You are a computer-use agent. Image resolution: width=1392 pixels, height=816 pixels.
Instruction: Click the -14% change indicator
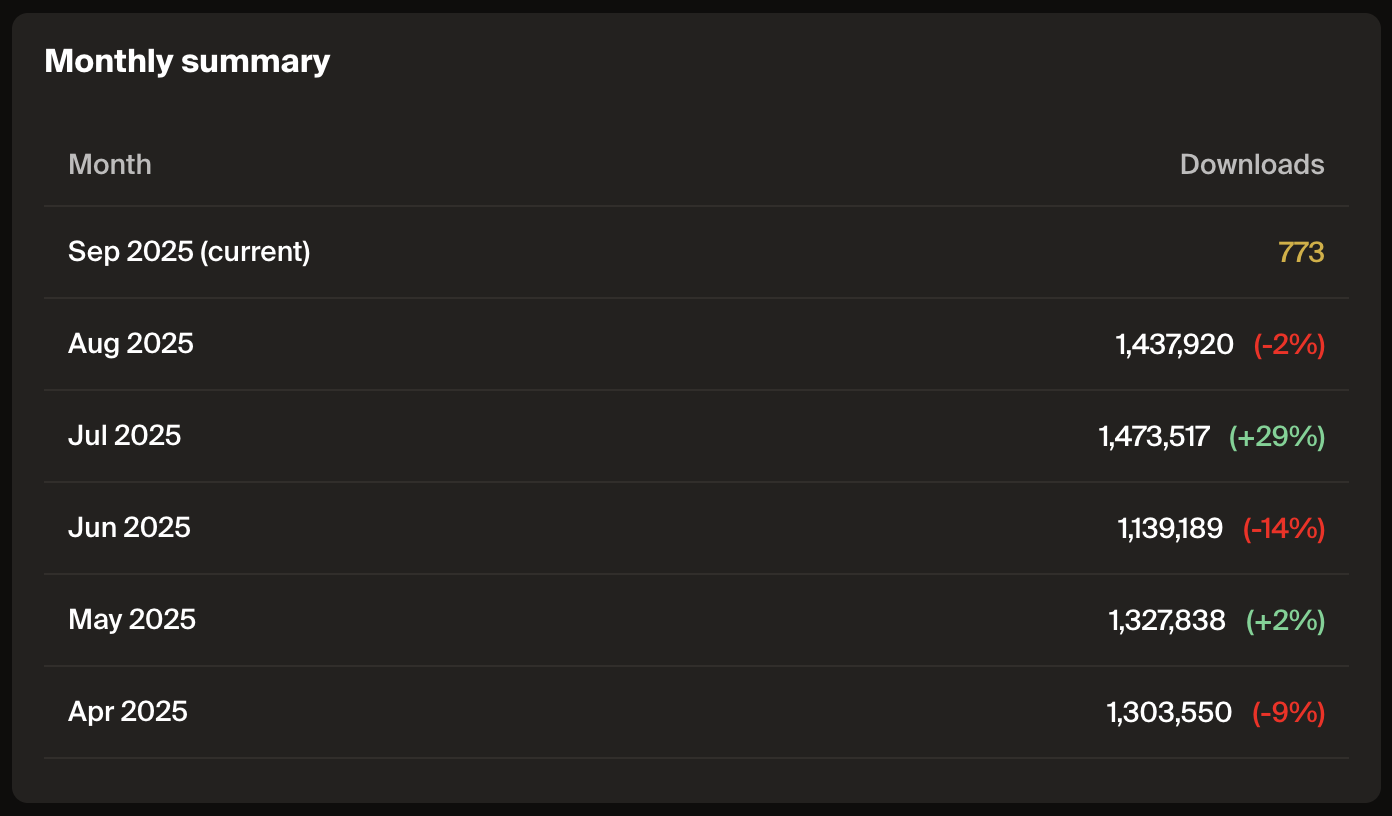(x=1284, y=529)
